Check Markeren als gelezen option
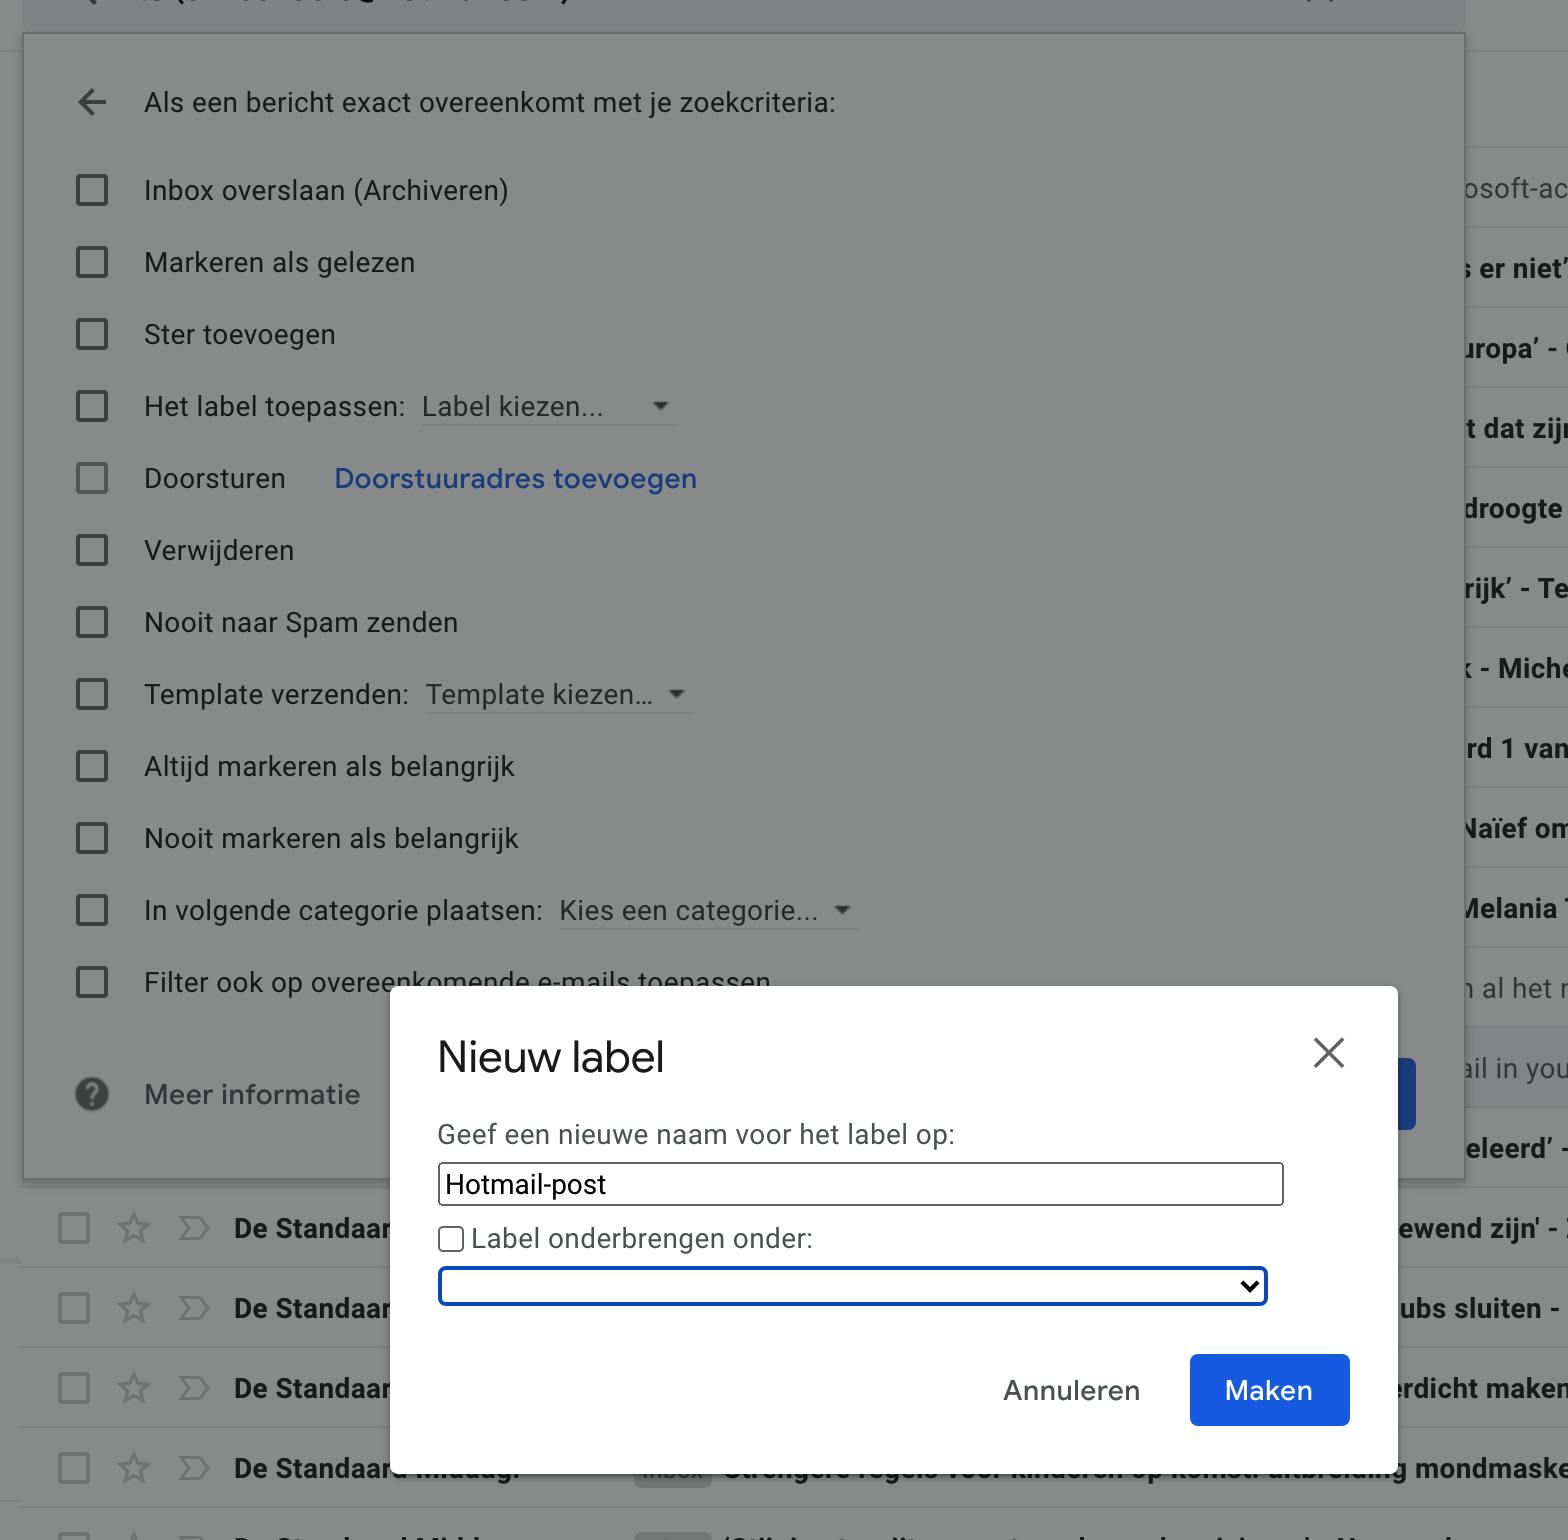 [92, 262]
